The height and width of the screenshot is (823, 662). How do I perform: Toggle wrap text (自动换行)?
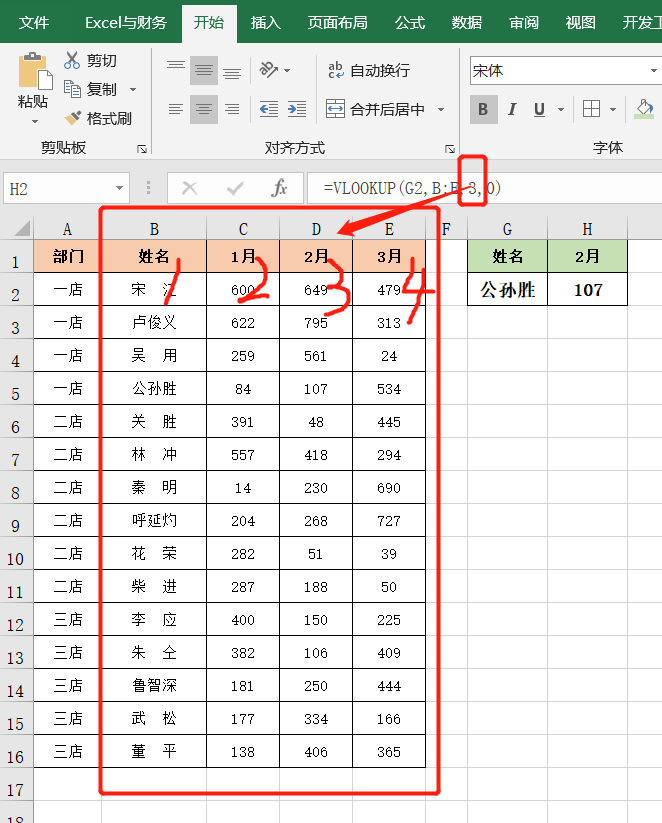coord(369,70)
